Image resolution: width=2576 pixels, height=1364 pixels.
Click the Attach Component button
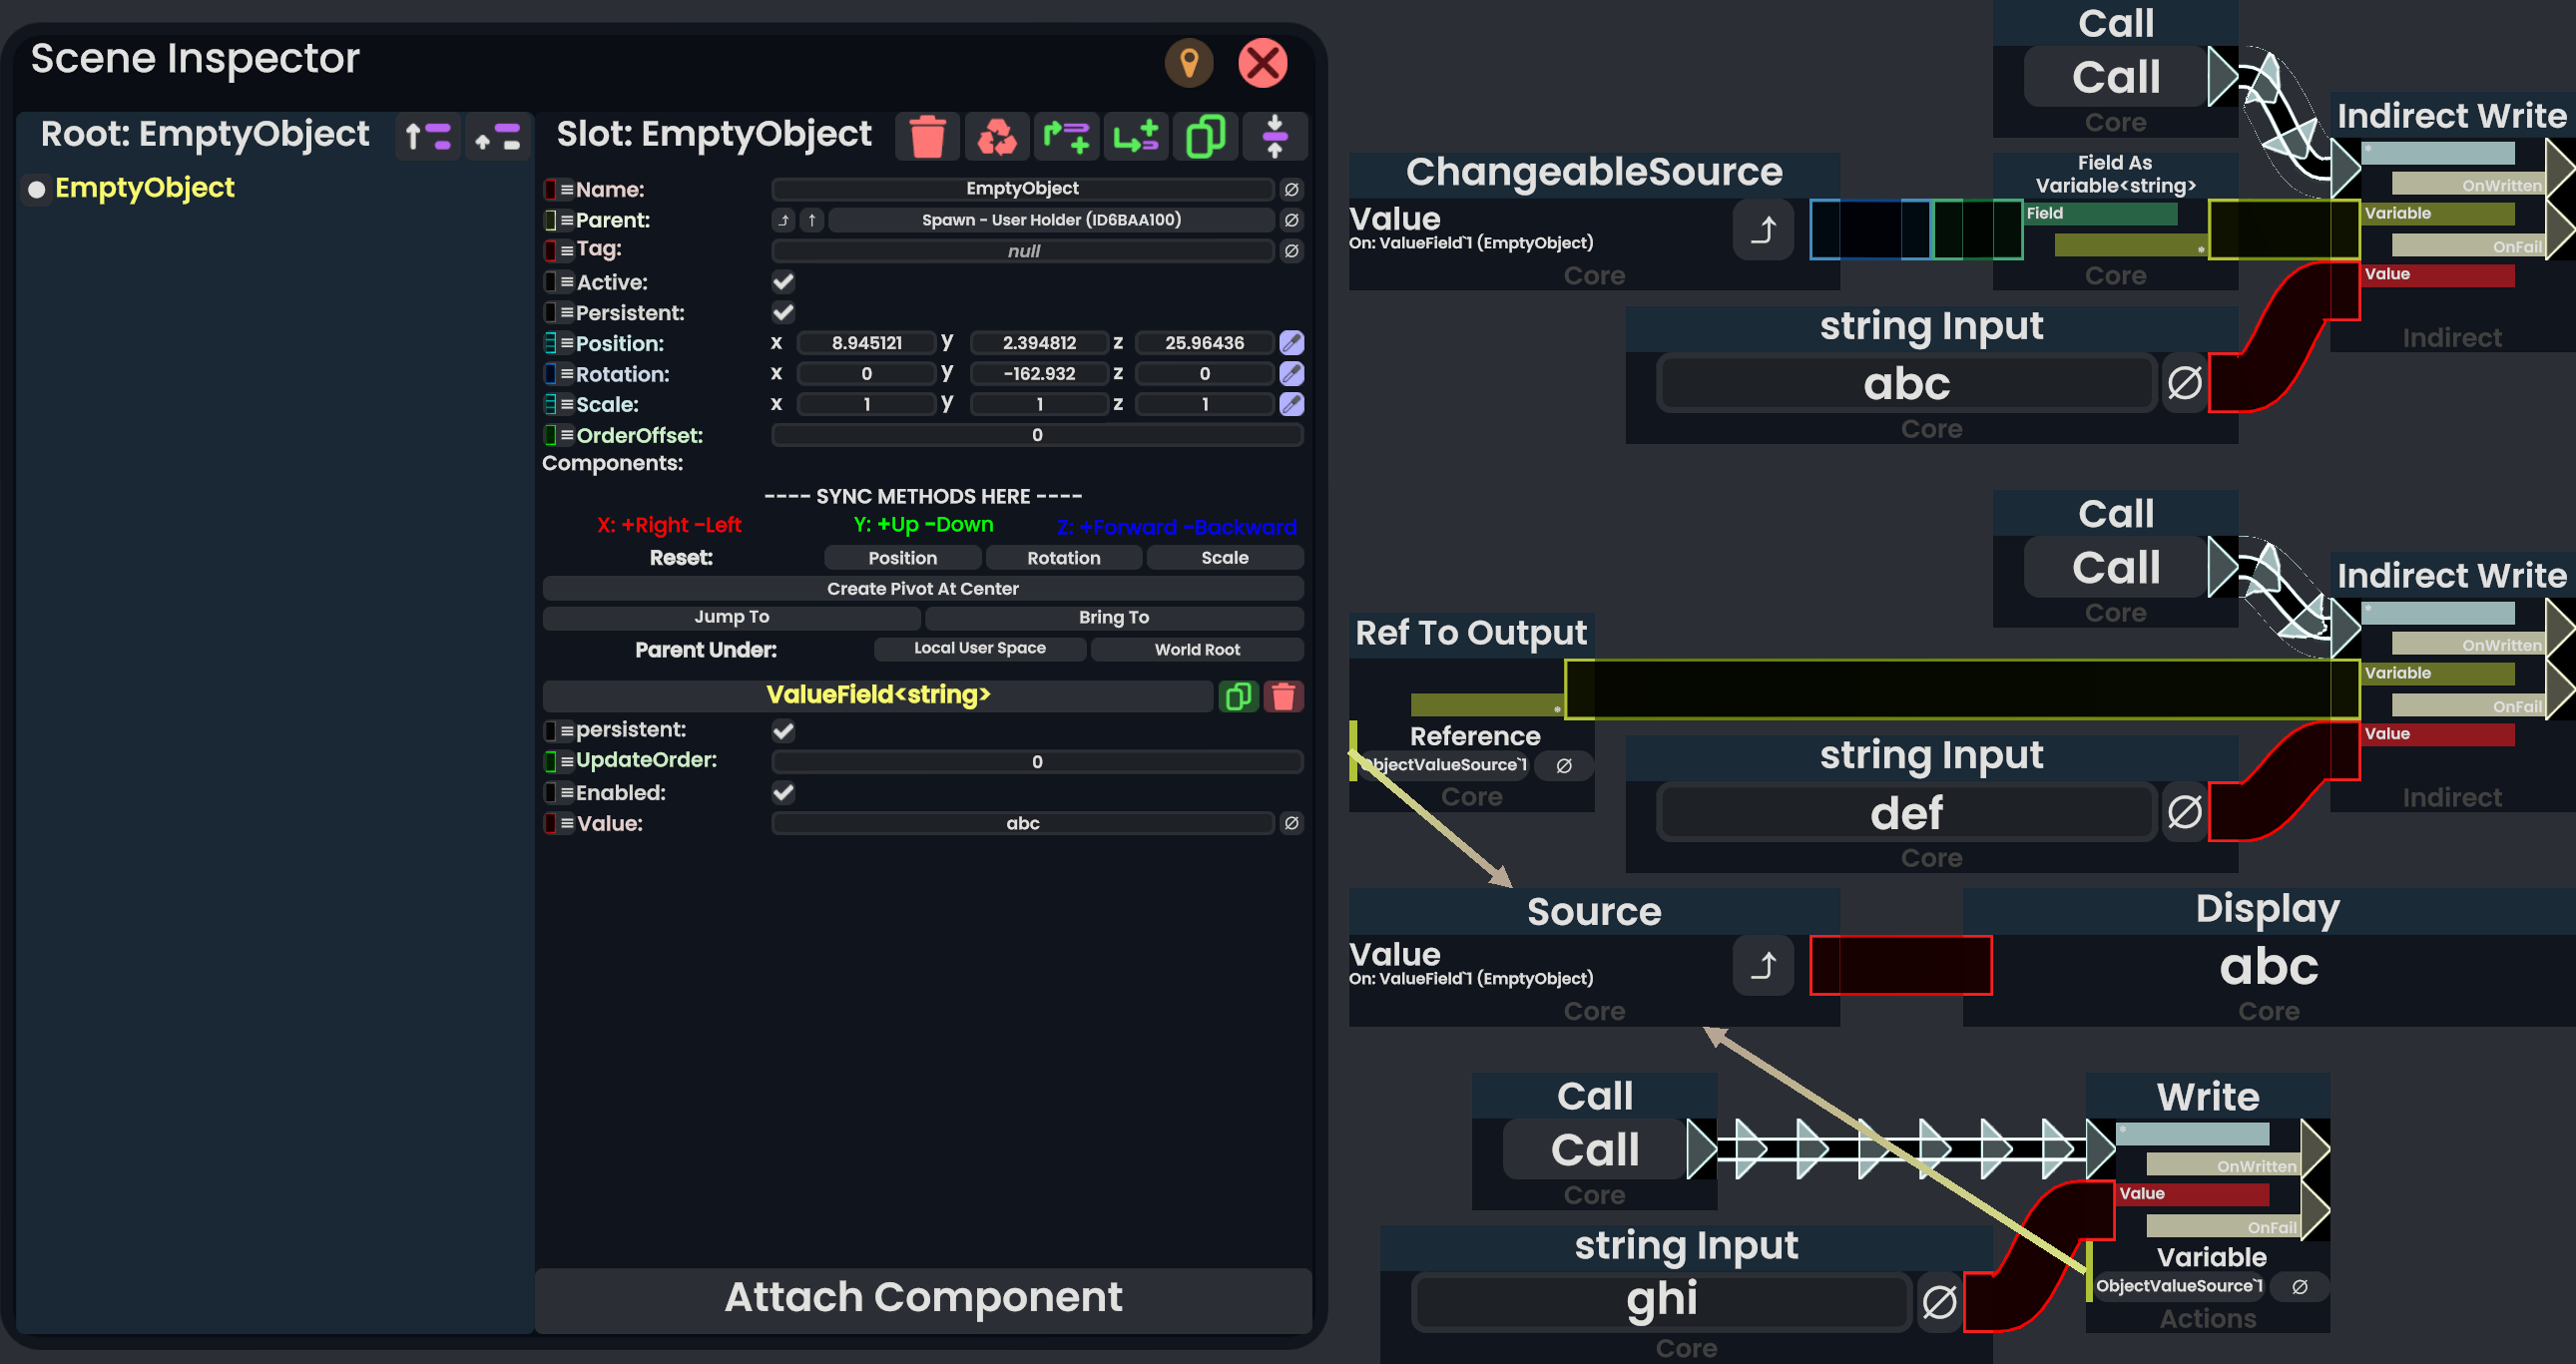(922, 1297)
